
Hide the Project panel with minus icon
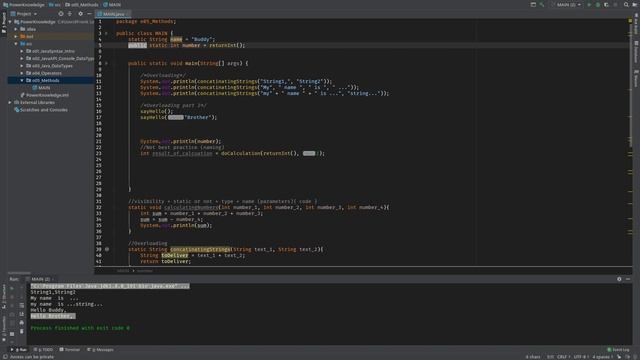(x=89, y=14)
